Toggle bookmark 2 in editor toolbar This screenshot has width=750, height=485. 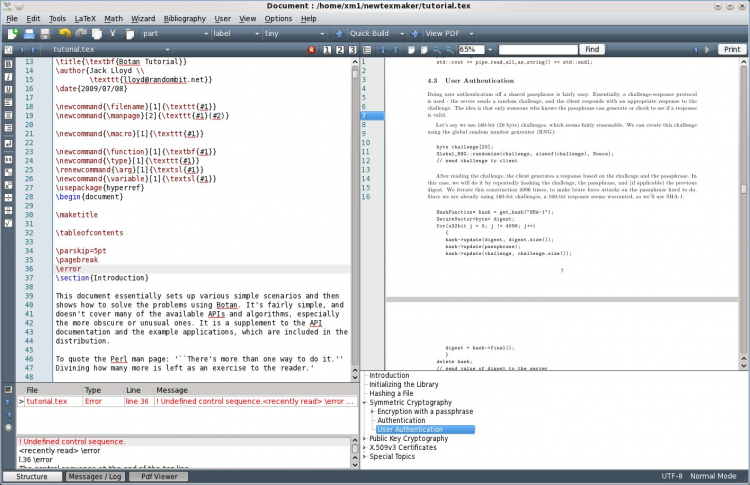339,49
